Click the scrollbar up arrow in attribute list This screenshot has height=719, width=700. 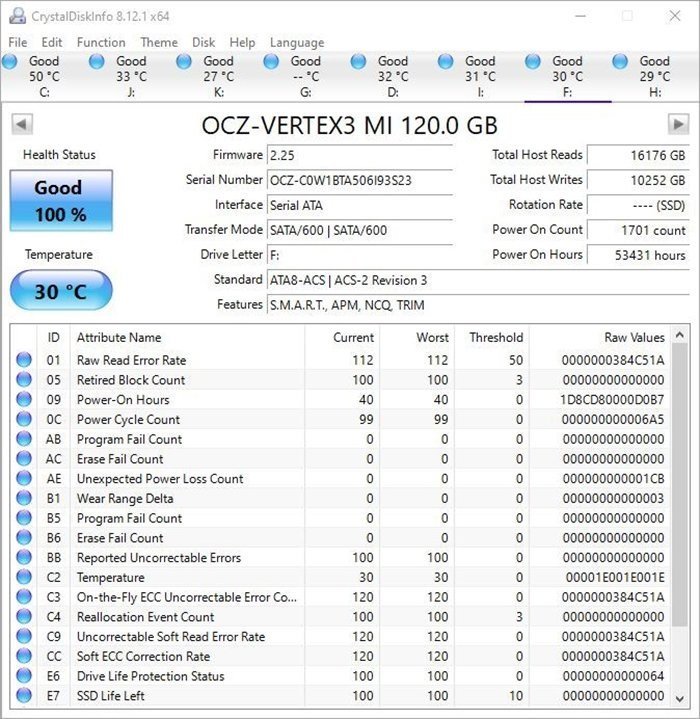pyautogui.click(x=680, y=335)
